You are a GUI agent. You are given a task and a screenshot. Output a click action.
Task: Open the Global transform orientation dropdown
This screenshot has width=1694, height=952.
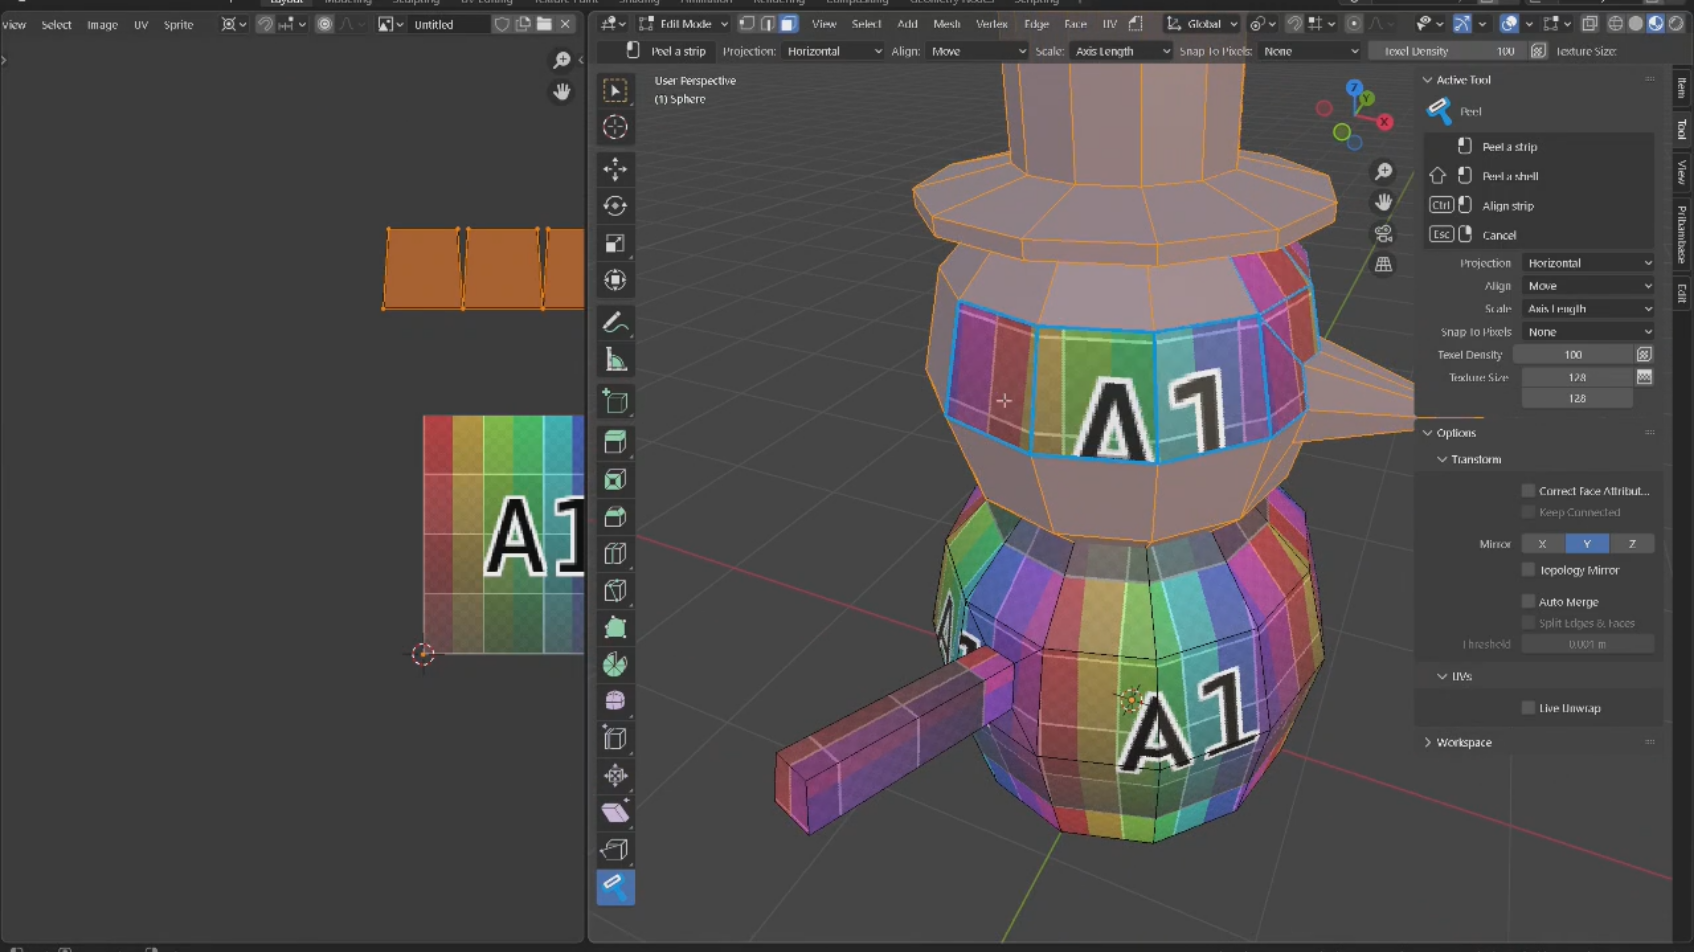tap(1203, 24)
